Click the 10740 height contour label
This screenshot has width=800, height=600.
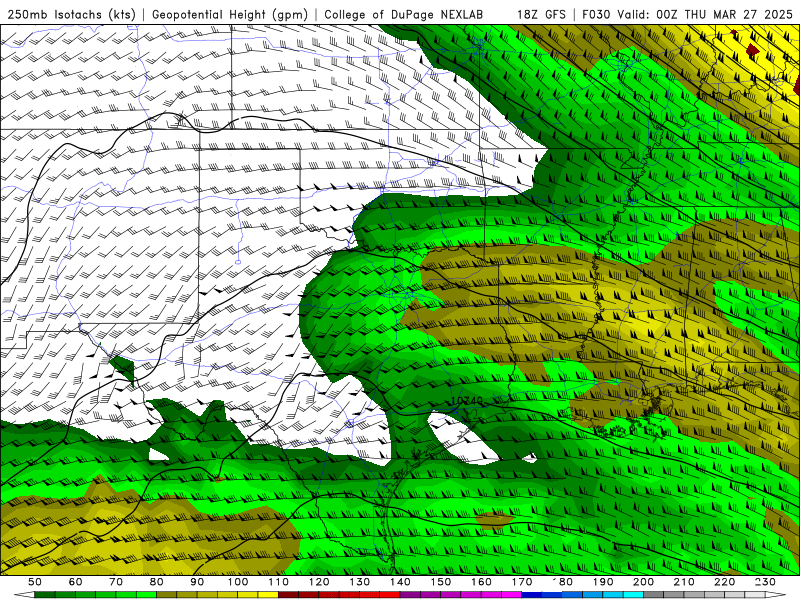[467, 401]
